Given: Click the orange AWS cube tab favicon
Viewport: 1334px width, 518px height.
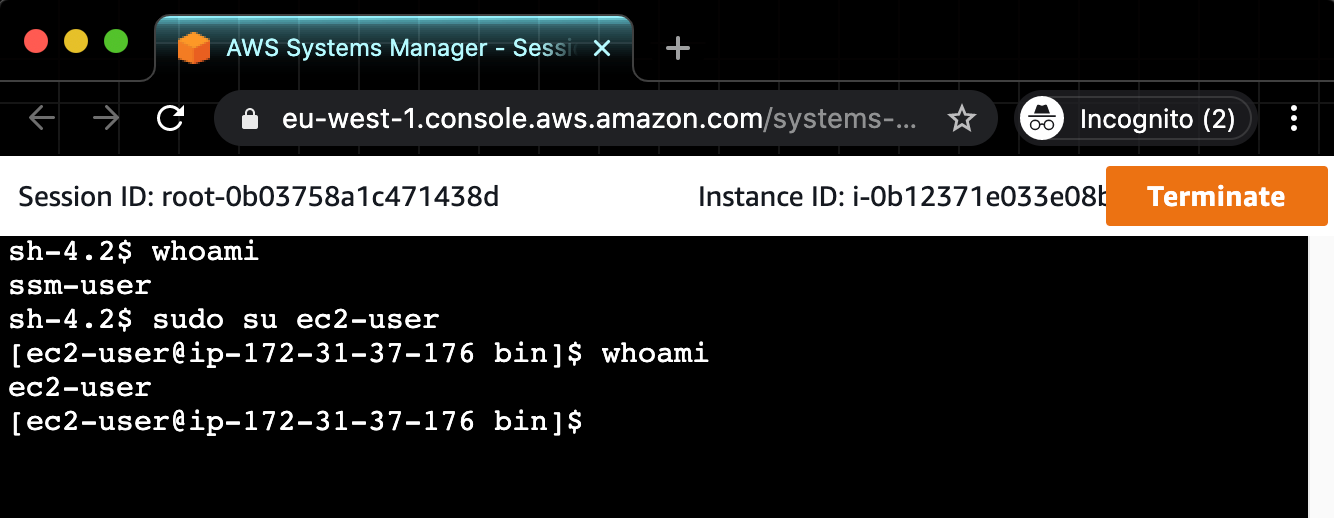Looking at the screenshot, I should click(193, 48).
